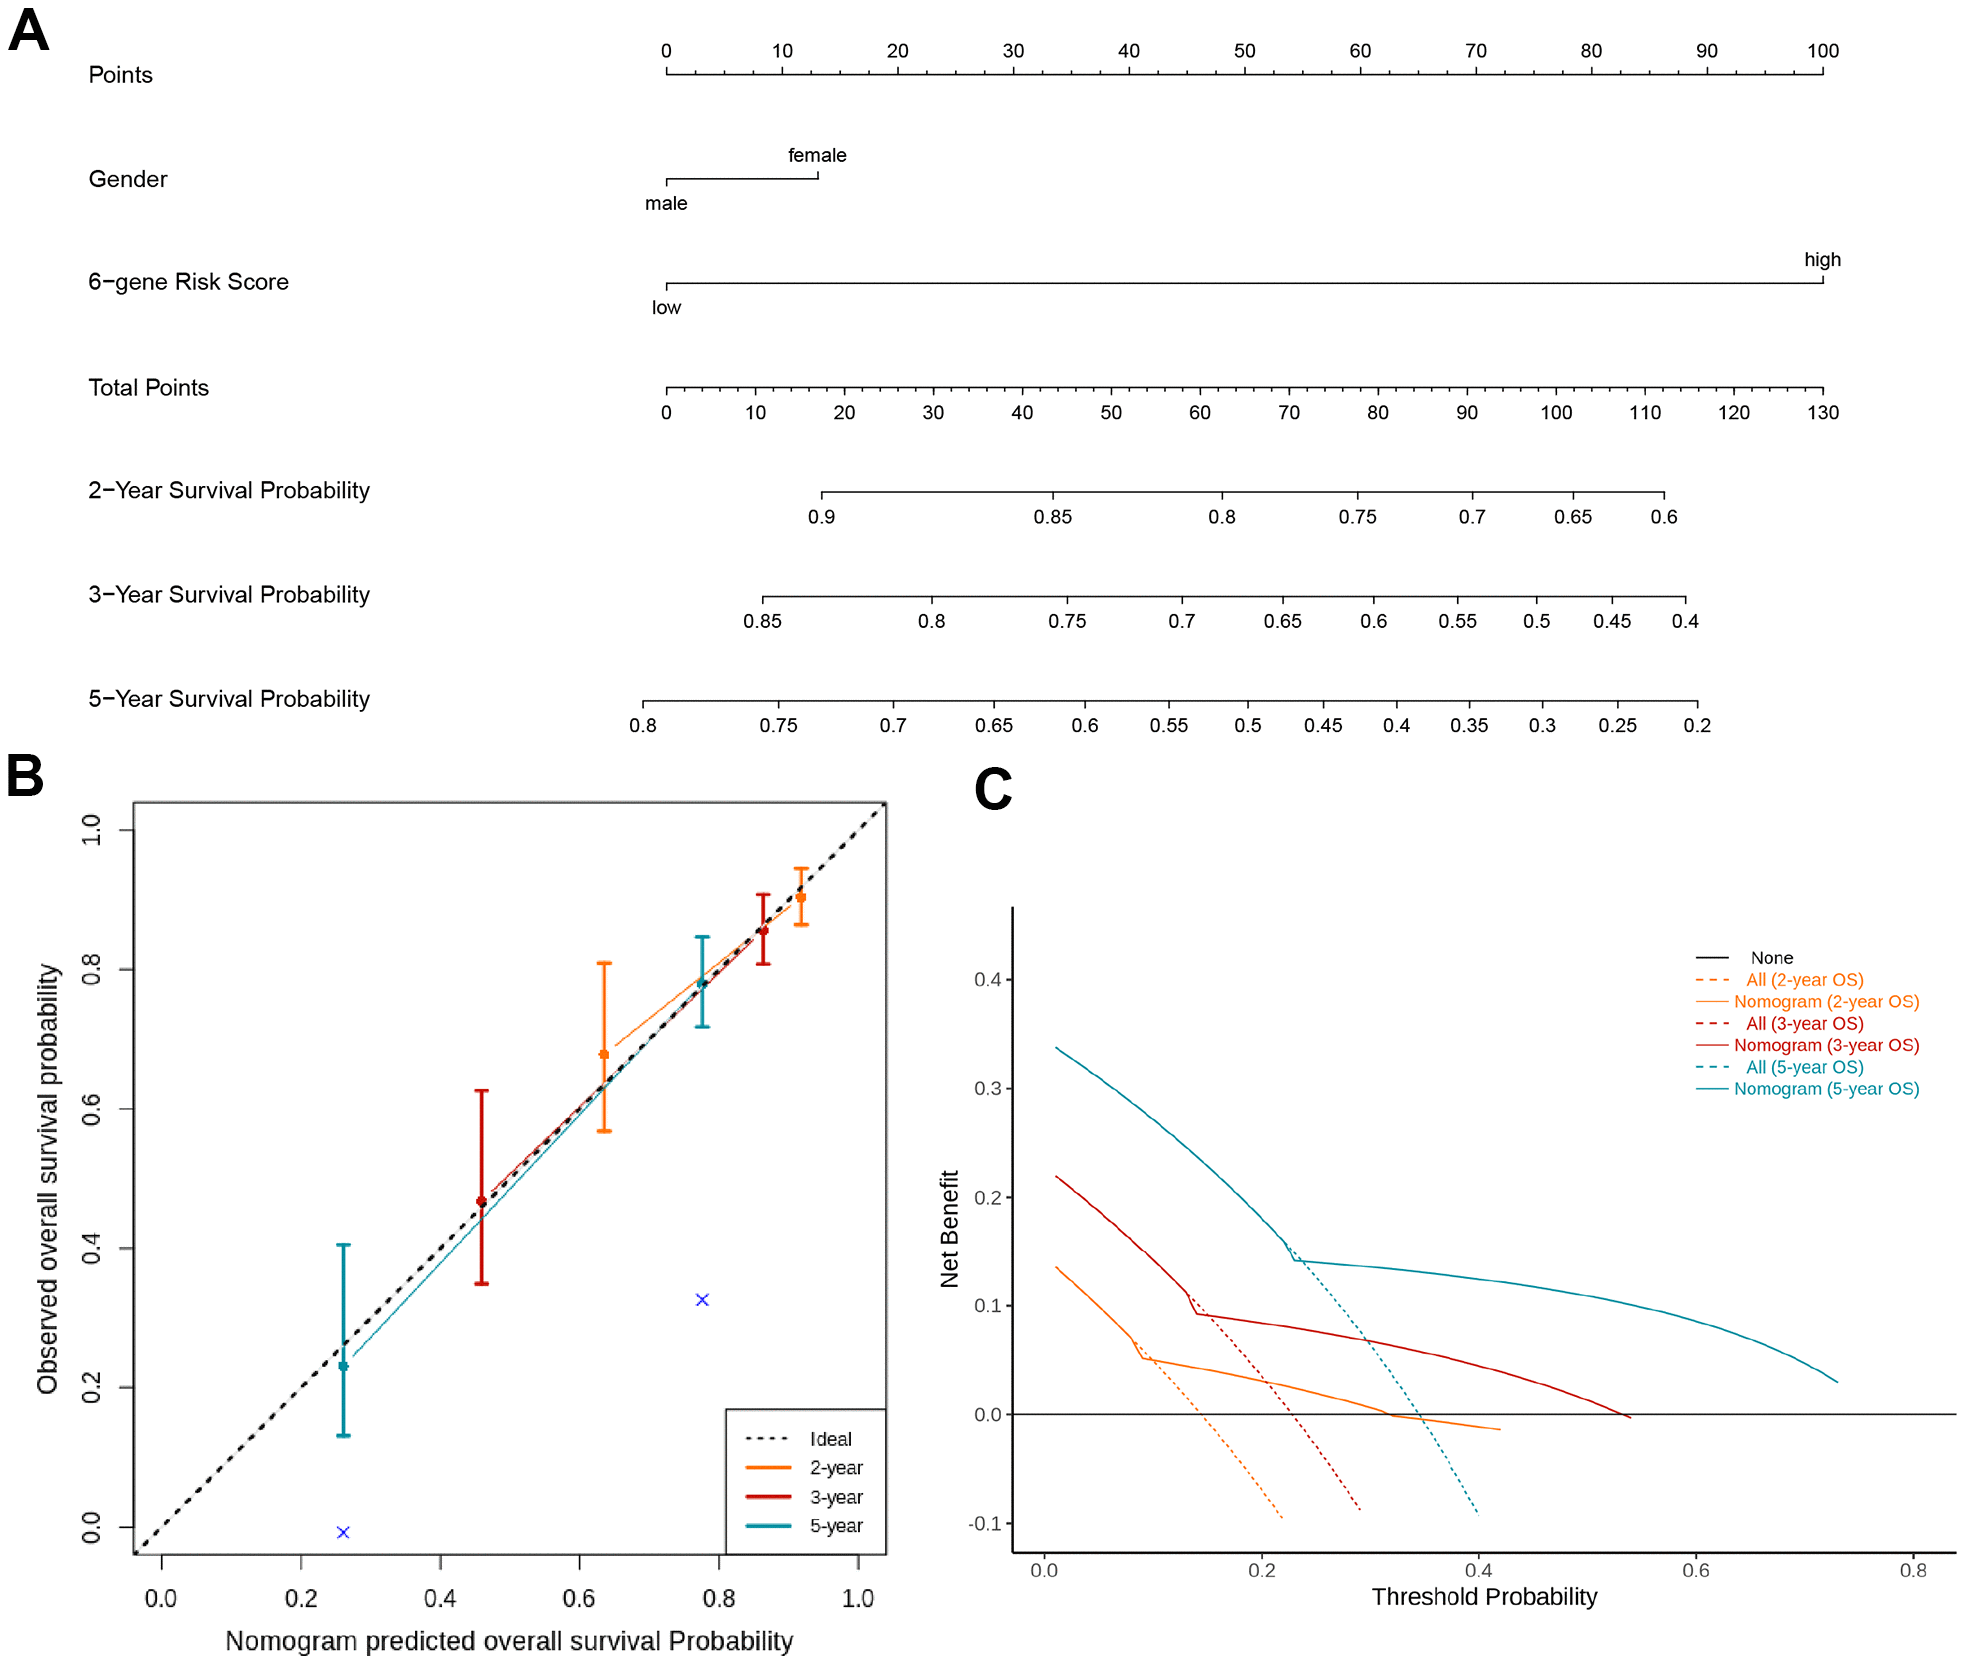
Task: Click the -0.1 tick on Net Benefit axis
Action: pyautogui.click(x=985, y=1523)
